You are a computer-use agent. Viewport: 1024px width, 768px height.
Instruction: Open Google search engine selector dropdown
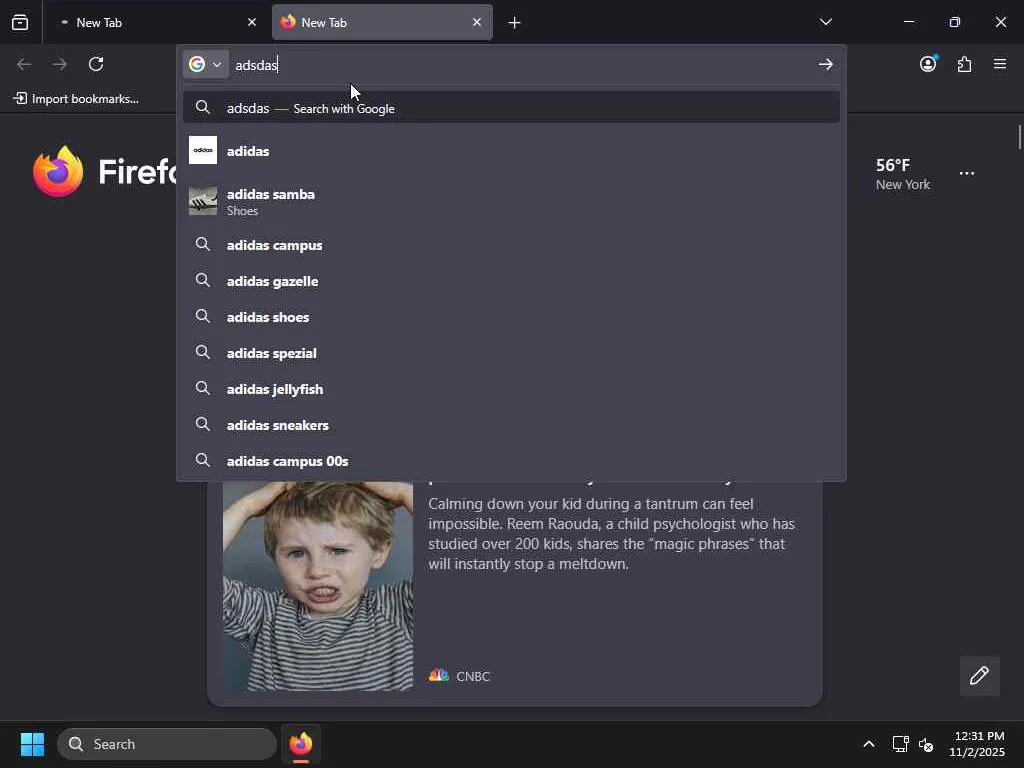[x=206, y=64]
